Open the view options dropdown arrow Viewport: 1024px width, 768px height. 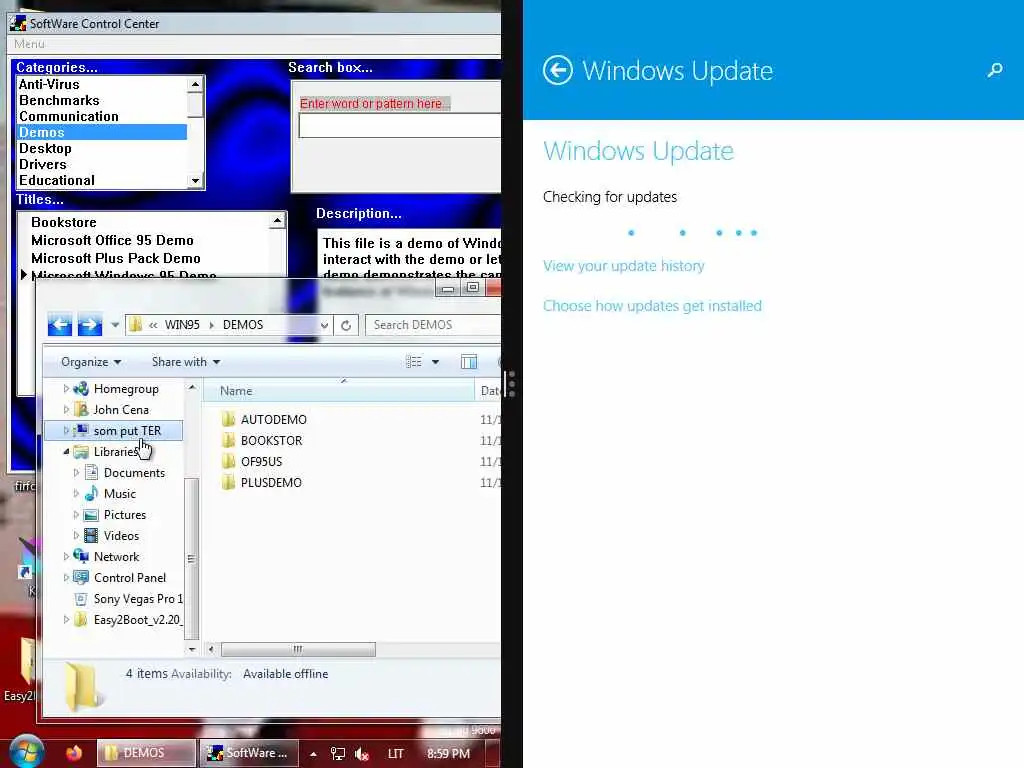coord(436,362)
